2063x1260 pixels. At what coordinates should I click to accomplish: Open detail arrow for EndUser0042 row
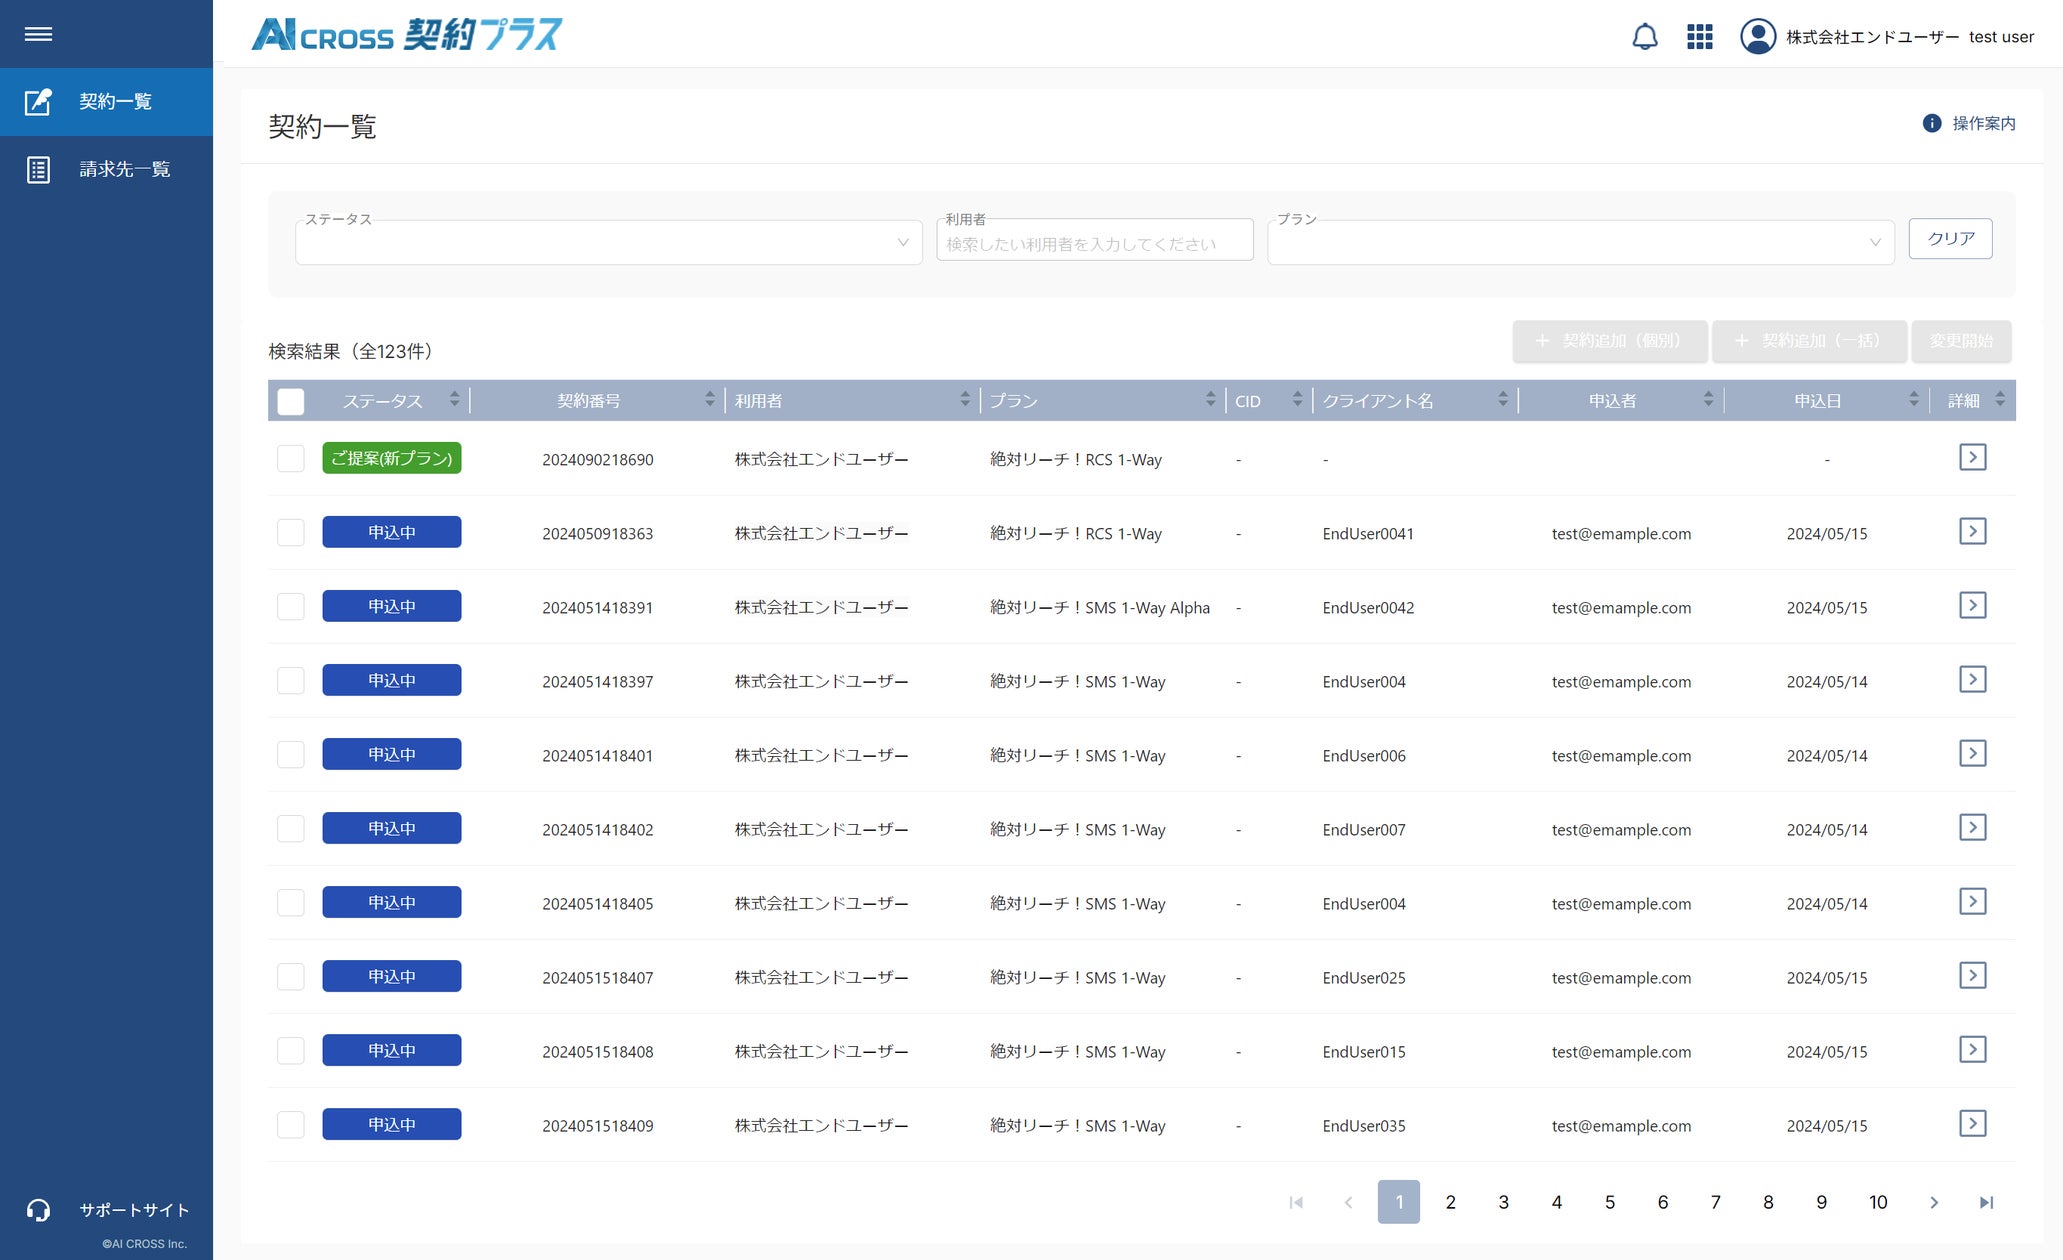pos(1971,606)
